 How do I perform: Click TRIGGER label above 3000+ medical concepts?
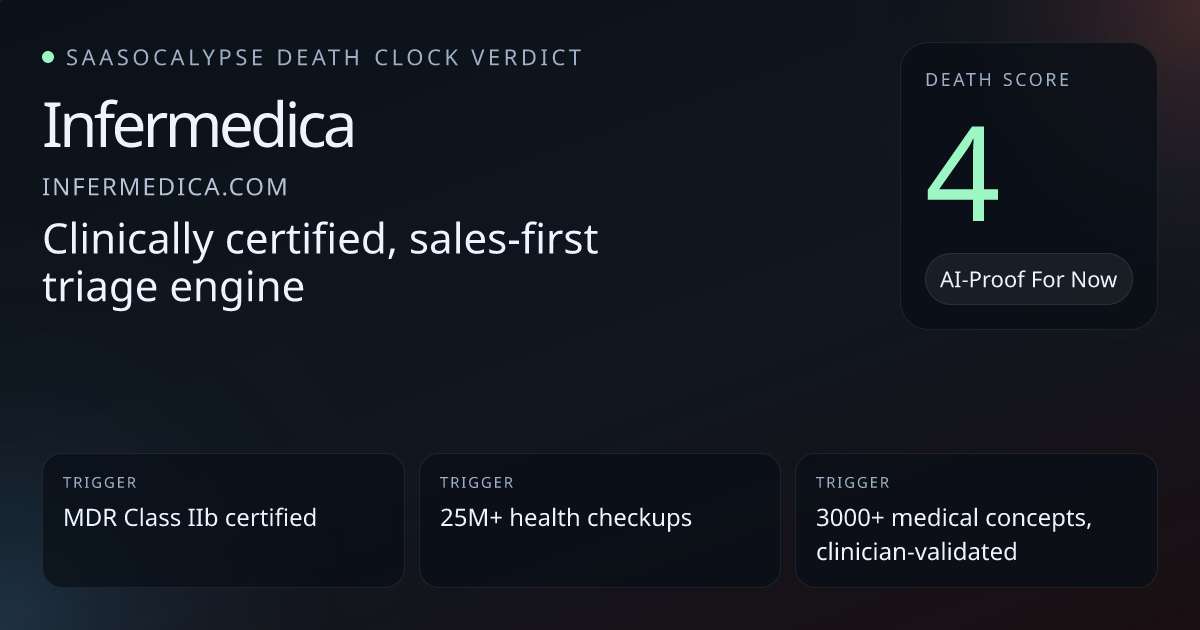[852, 483]
